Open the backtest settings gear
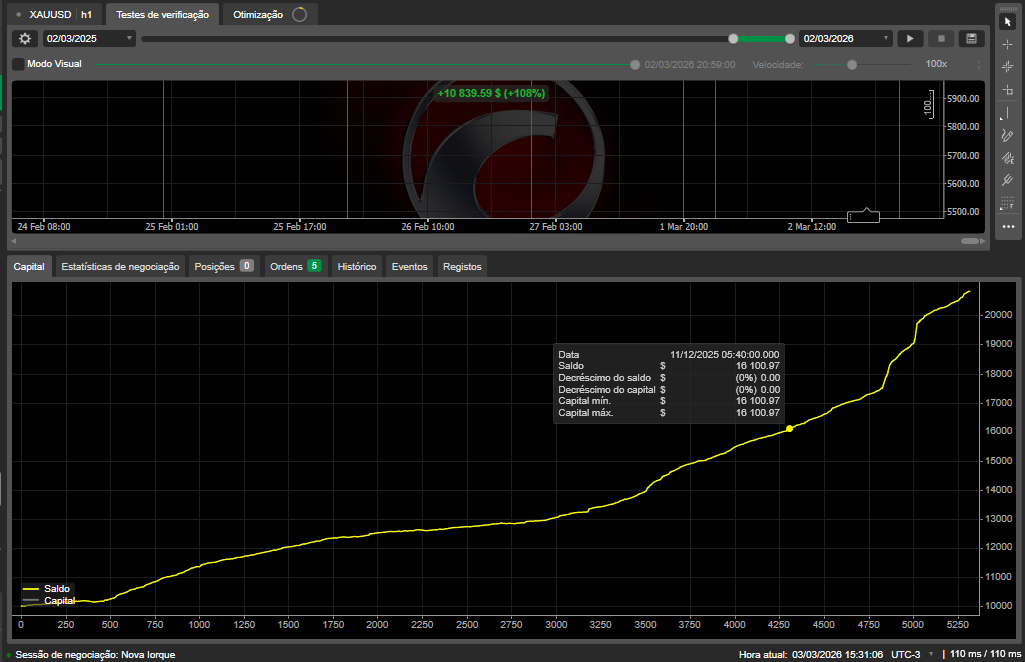This screenshot has height=662, width=1025. (x=25, y=38)
